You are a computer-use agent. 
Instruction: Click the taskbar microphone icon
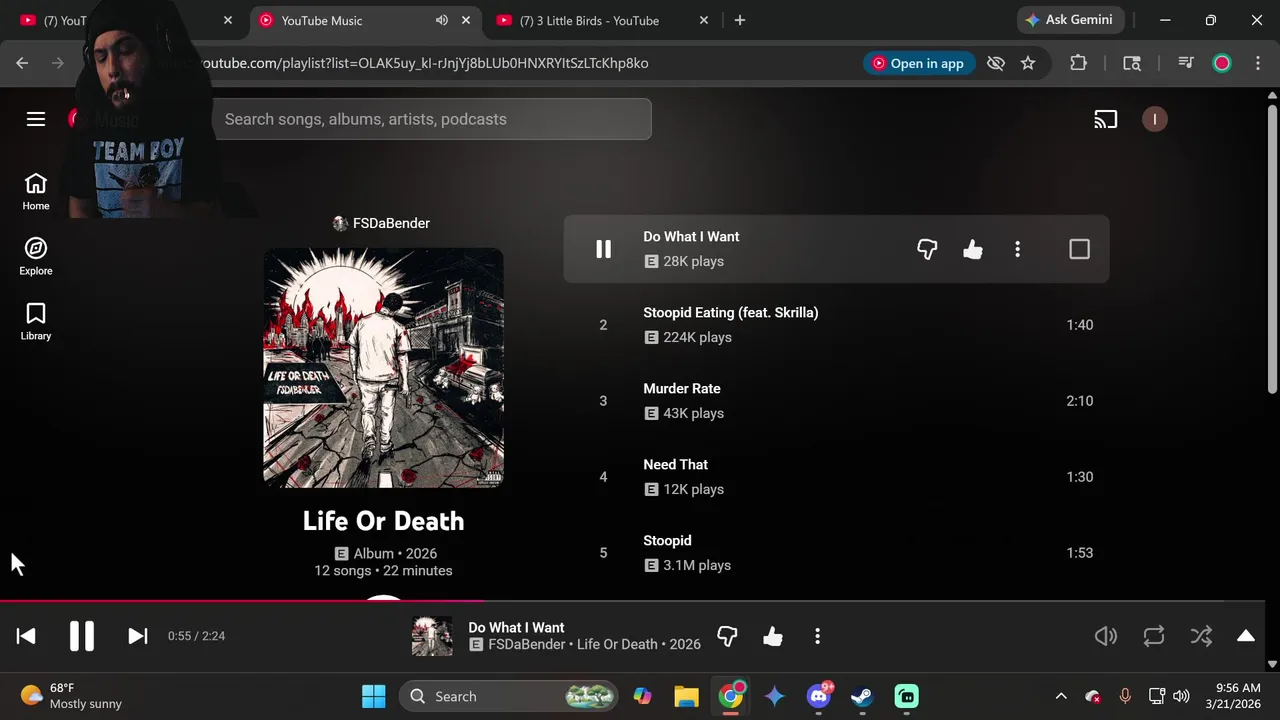click(1125, 696)
